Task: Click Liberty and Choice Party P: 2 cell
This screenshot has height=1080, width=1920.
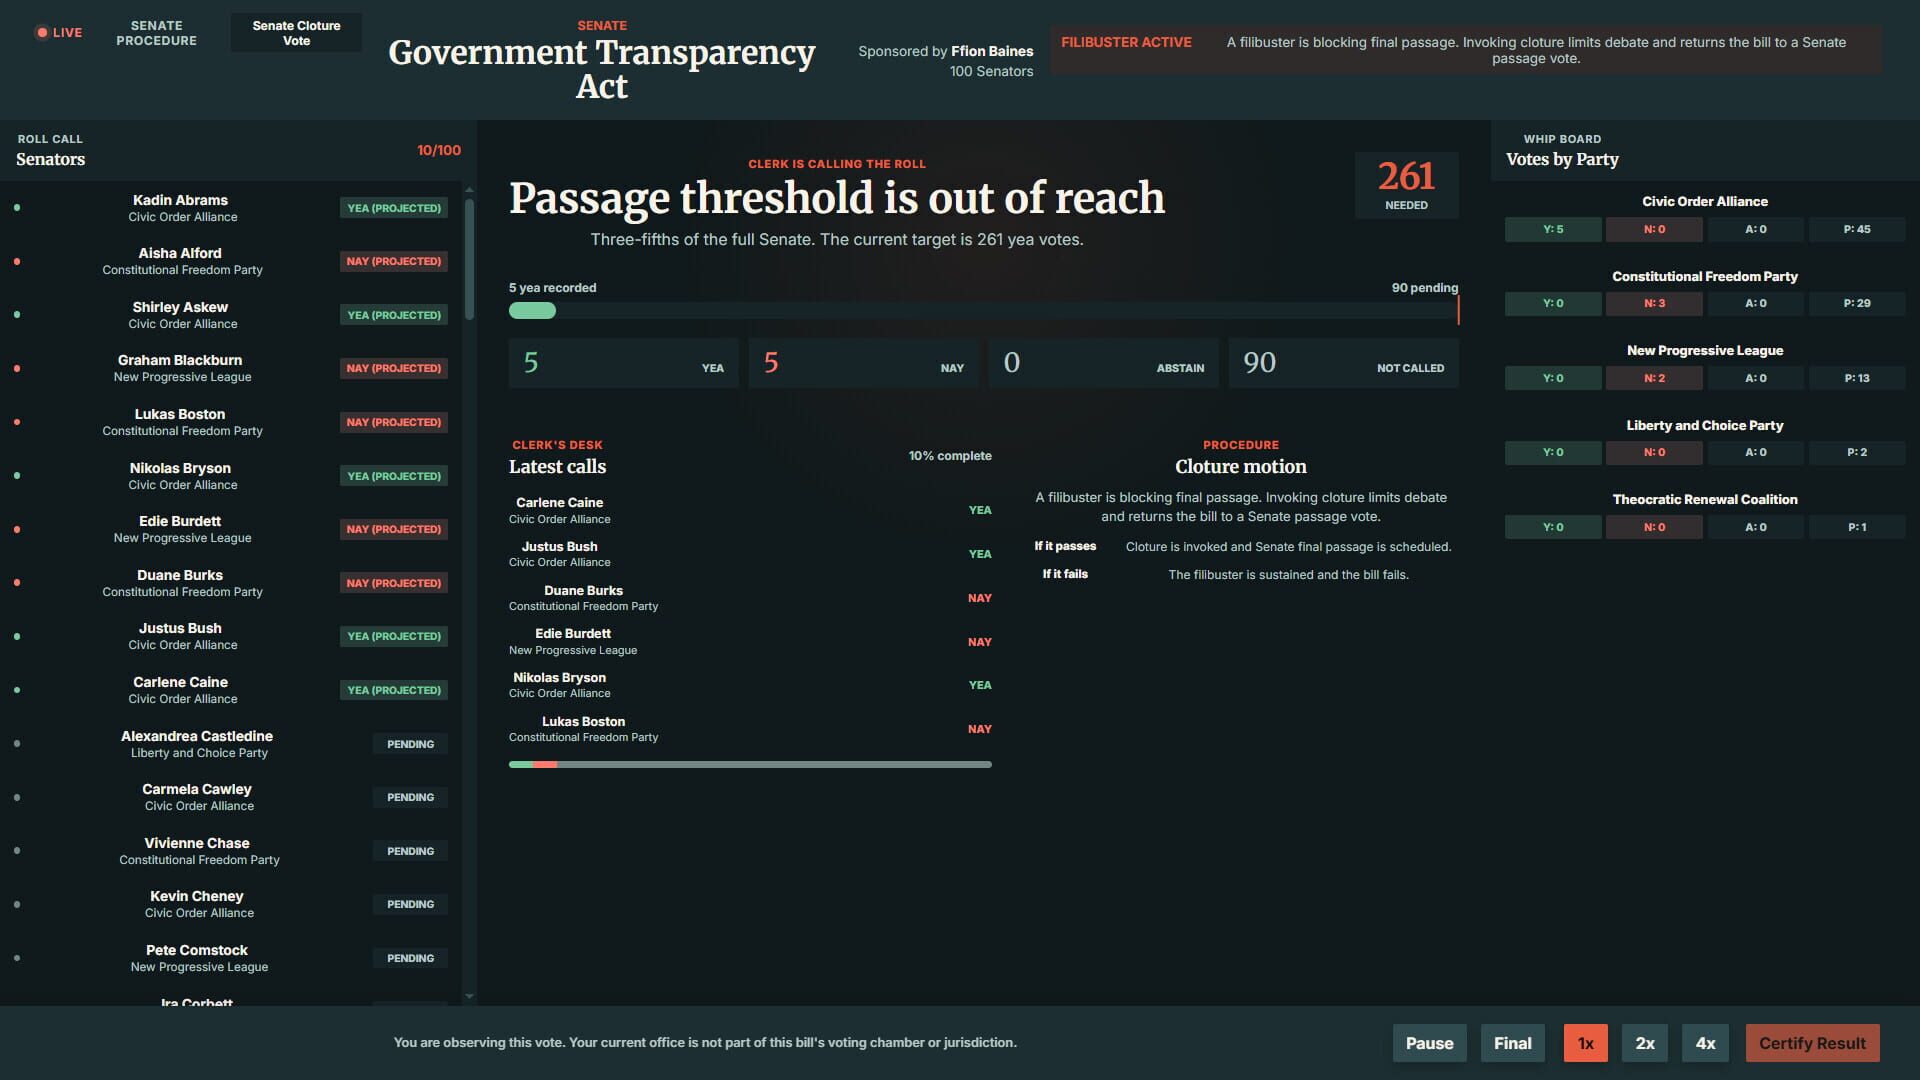Action: pyautogui.click(x=1856, y=452)
